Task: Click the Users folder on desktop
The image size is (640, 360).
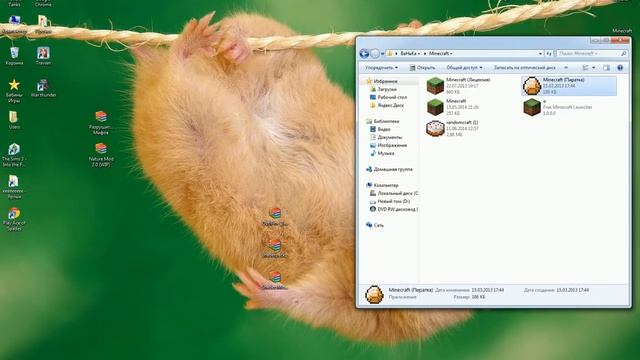Action: [14, 120]
